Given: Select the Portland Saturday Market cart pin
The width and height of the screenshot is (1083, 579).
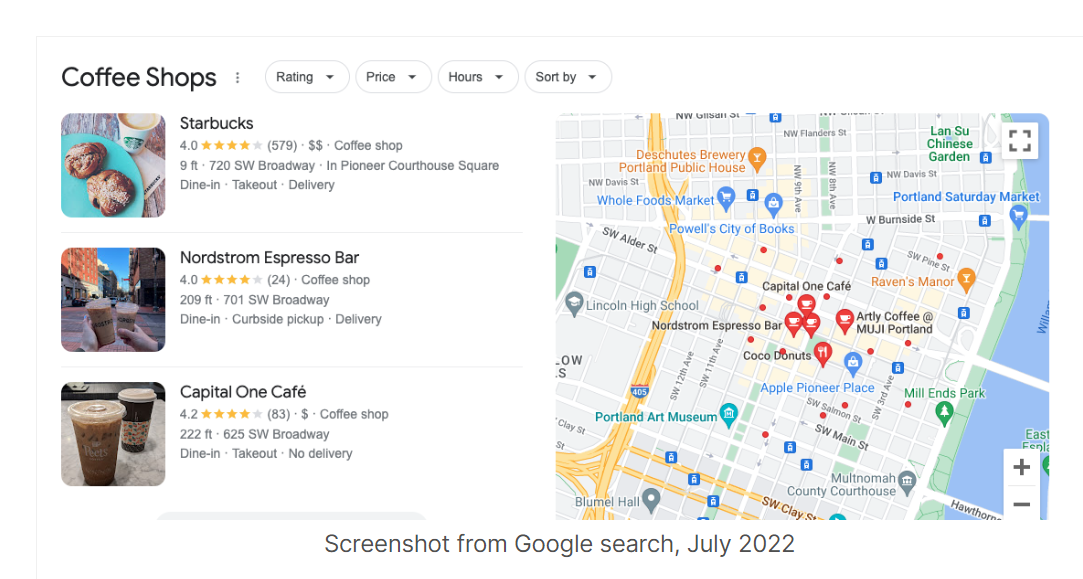Looking at the screenshot, I should [x=1017, y=217].
